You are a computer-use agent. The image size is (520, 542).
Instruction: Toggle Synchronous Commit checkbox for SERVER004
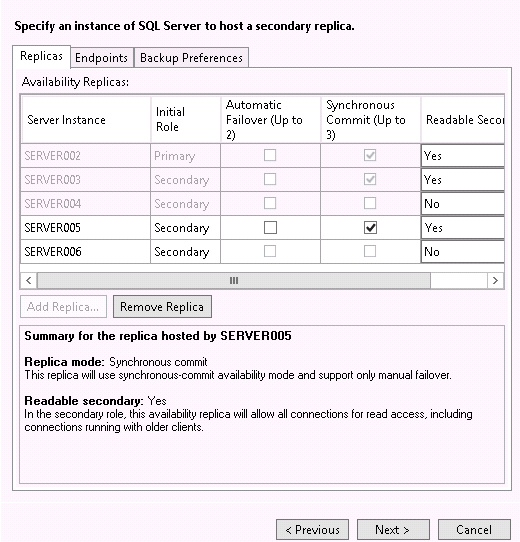click(370, 203)
